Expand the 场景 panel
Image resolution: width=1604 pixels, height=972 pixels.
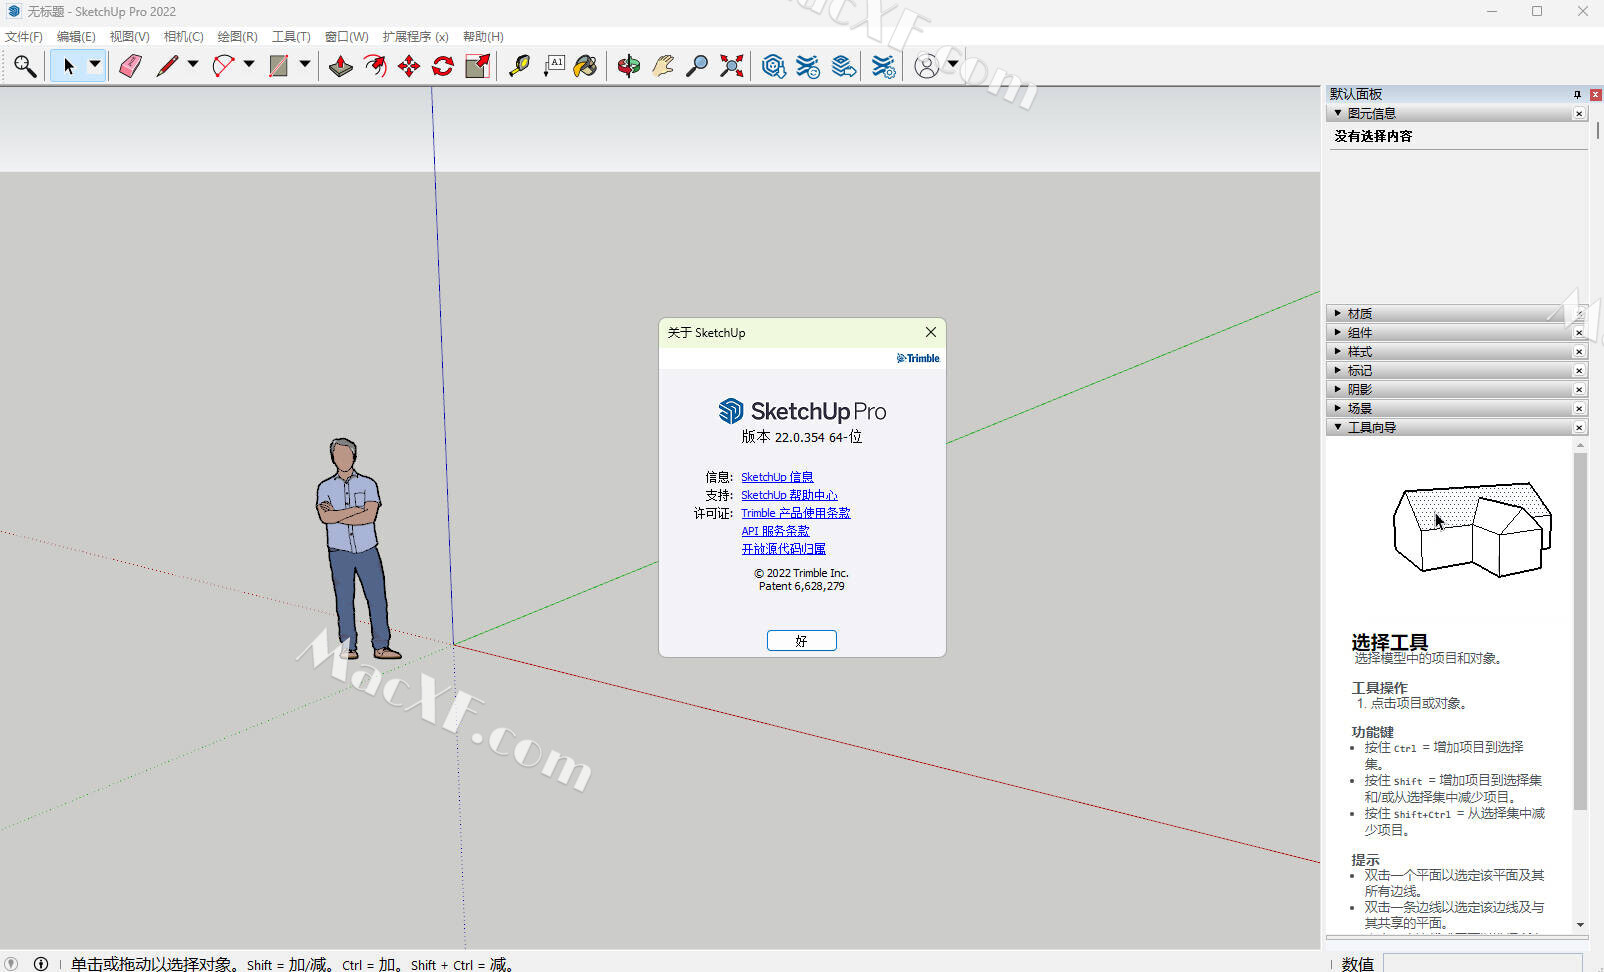[x=1338, y=408]
